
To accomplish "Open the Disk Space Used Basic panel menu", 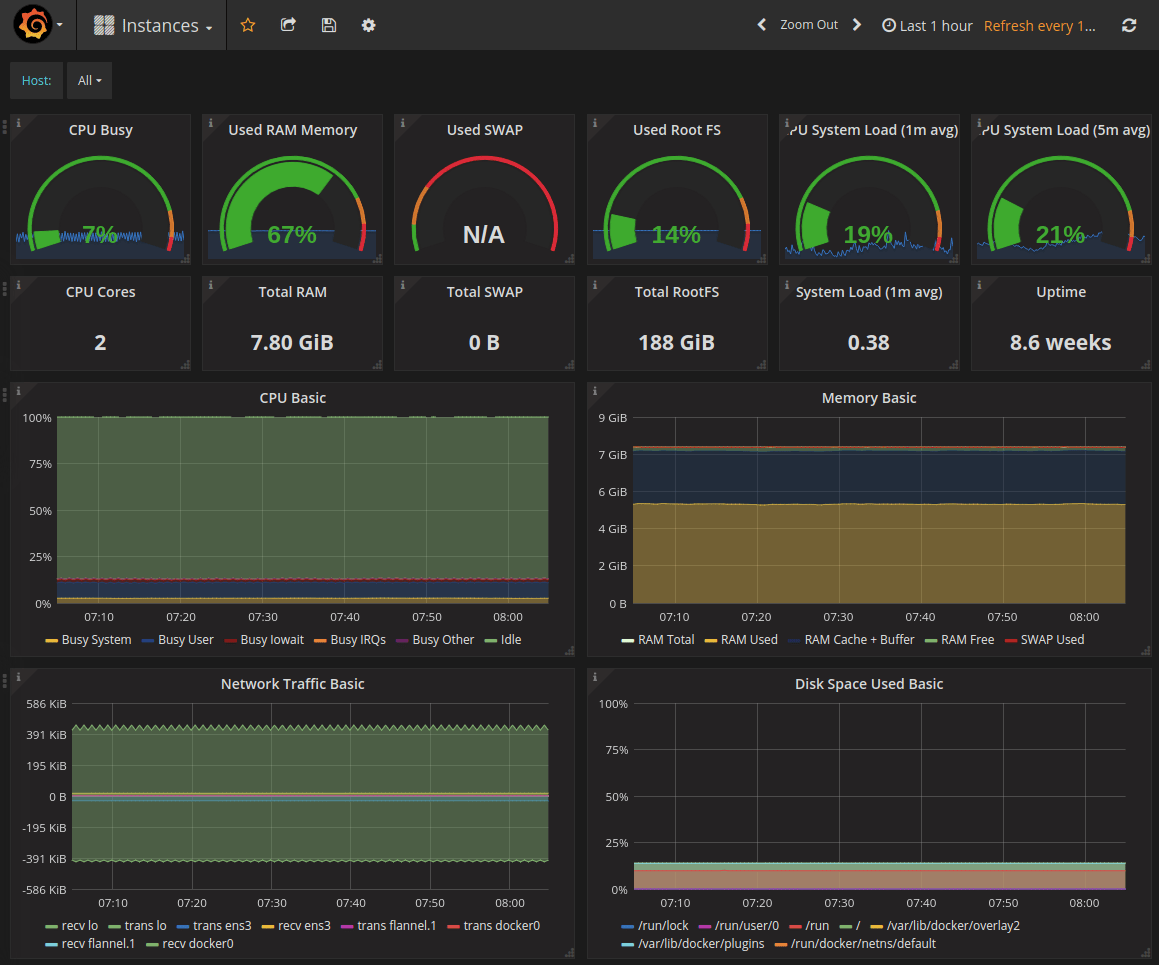I will [869, 684].
